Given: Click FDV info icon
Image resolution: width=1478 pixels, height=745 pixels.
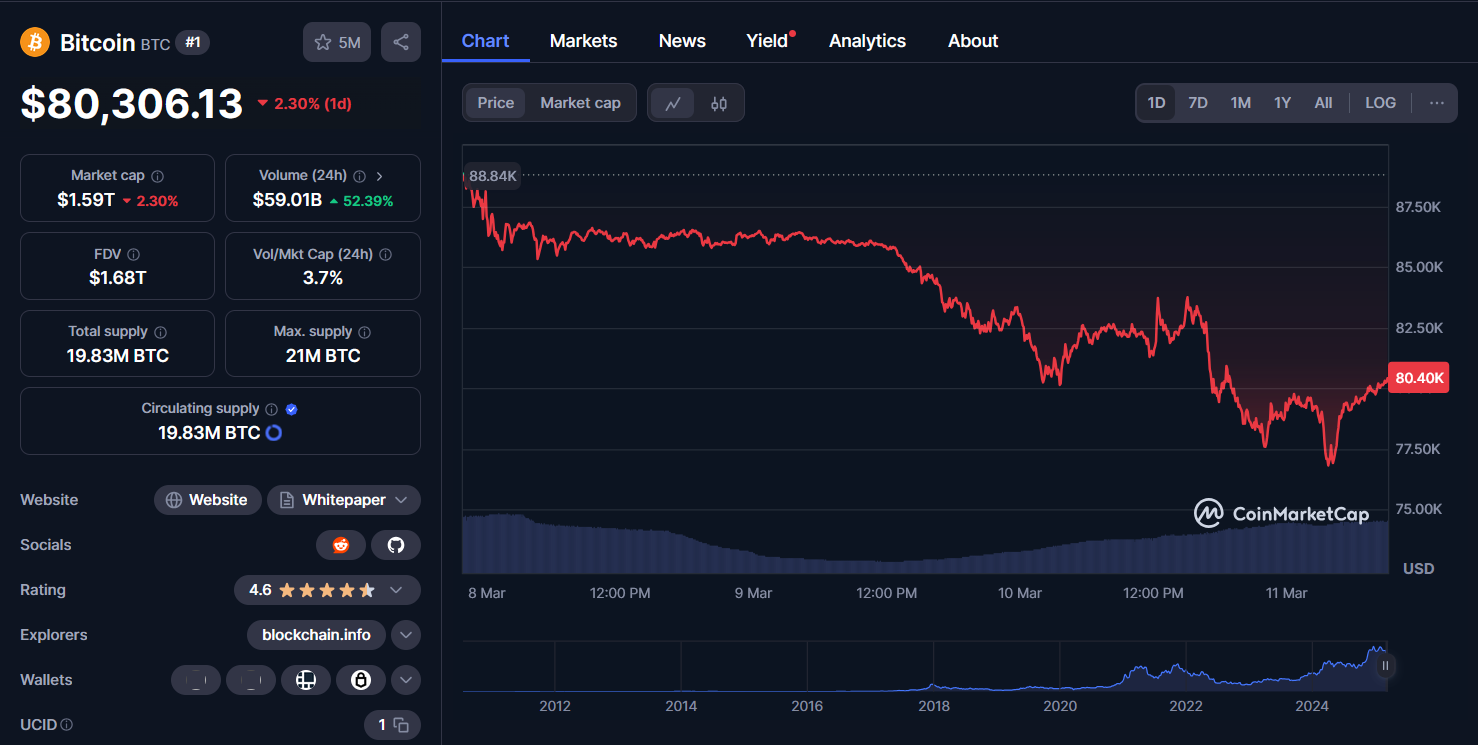Looking at the screenshot, I should pos(134,255).
